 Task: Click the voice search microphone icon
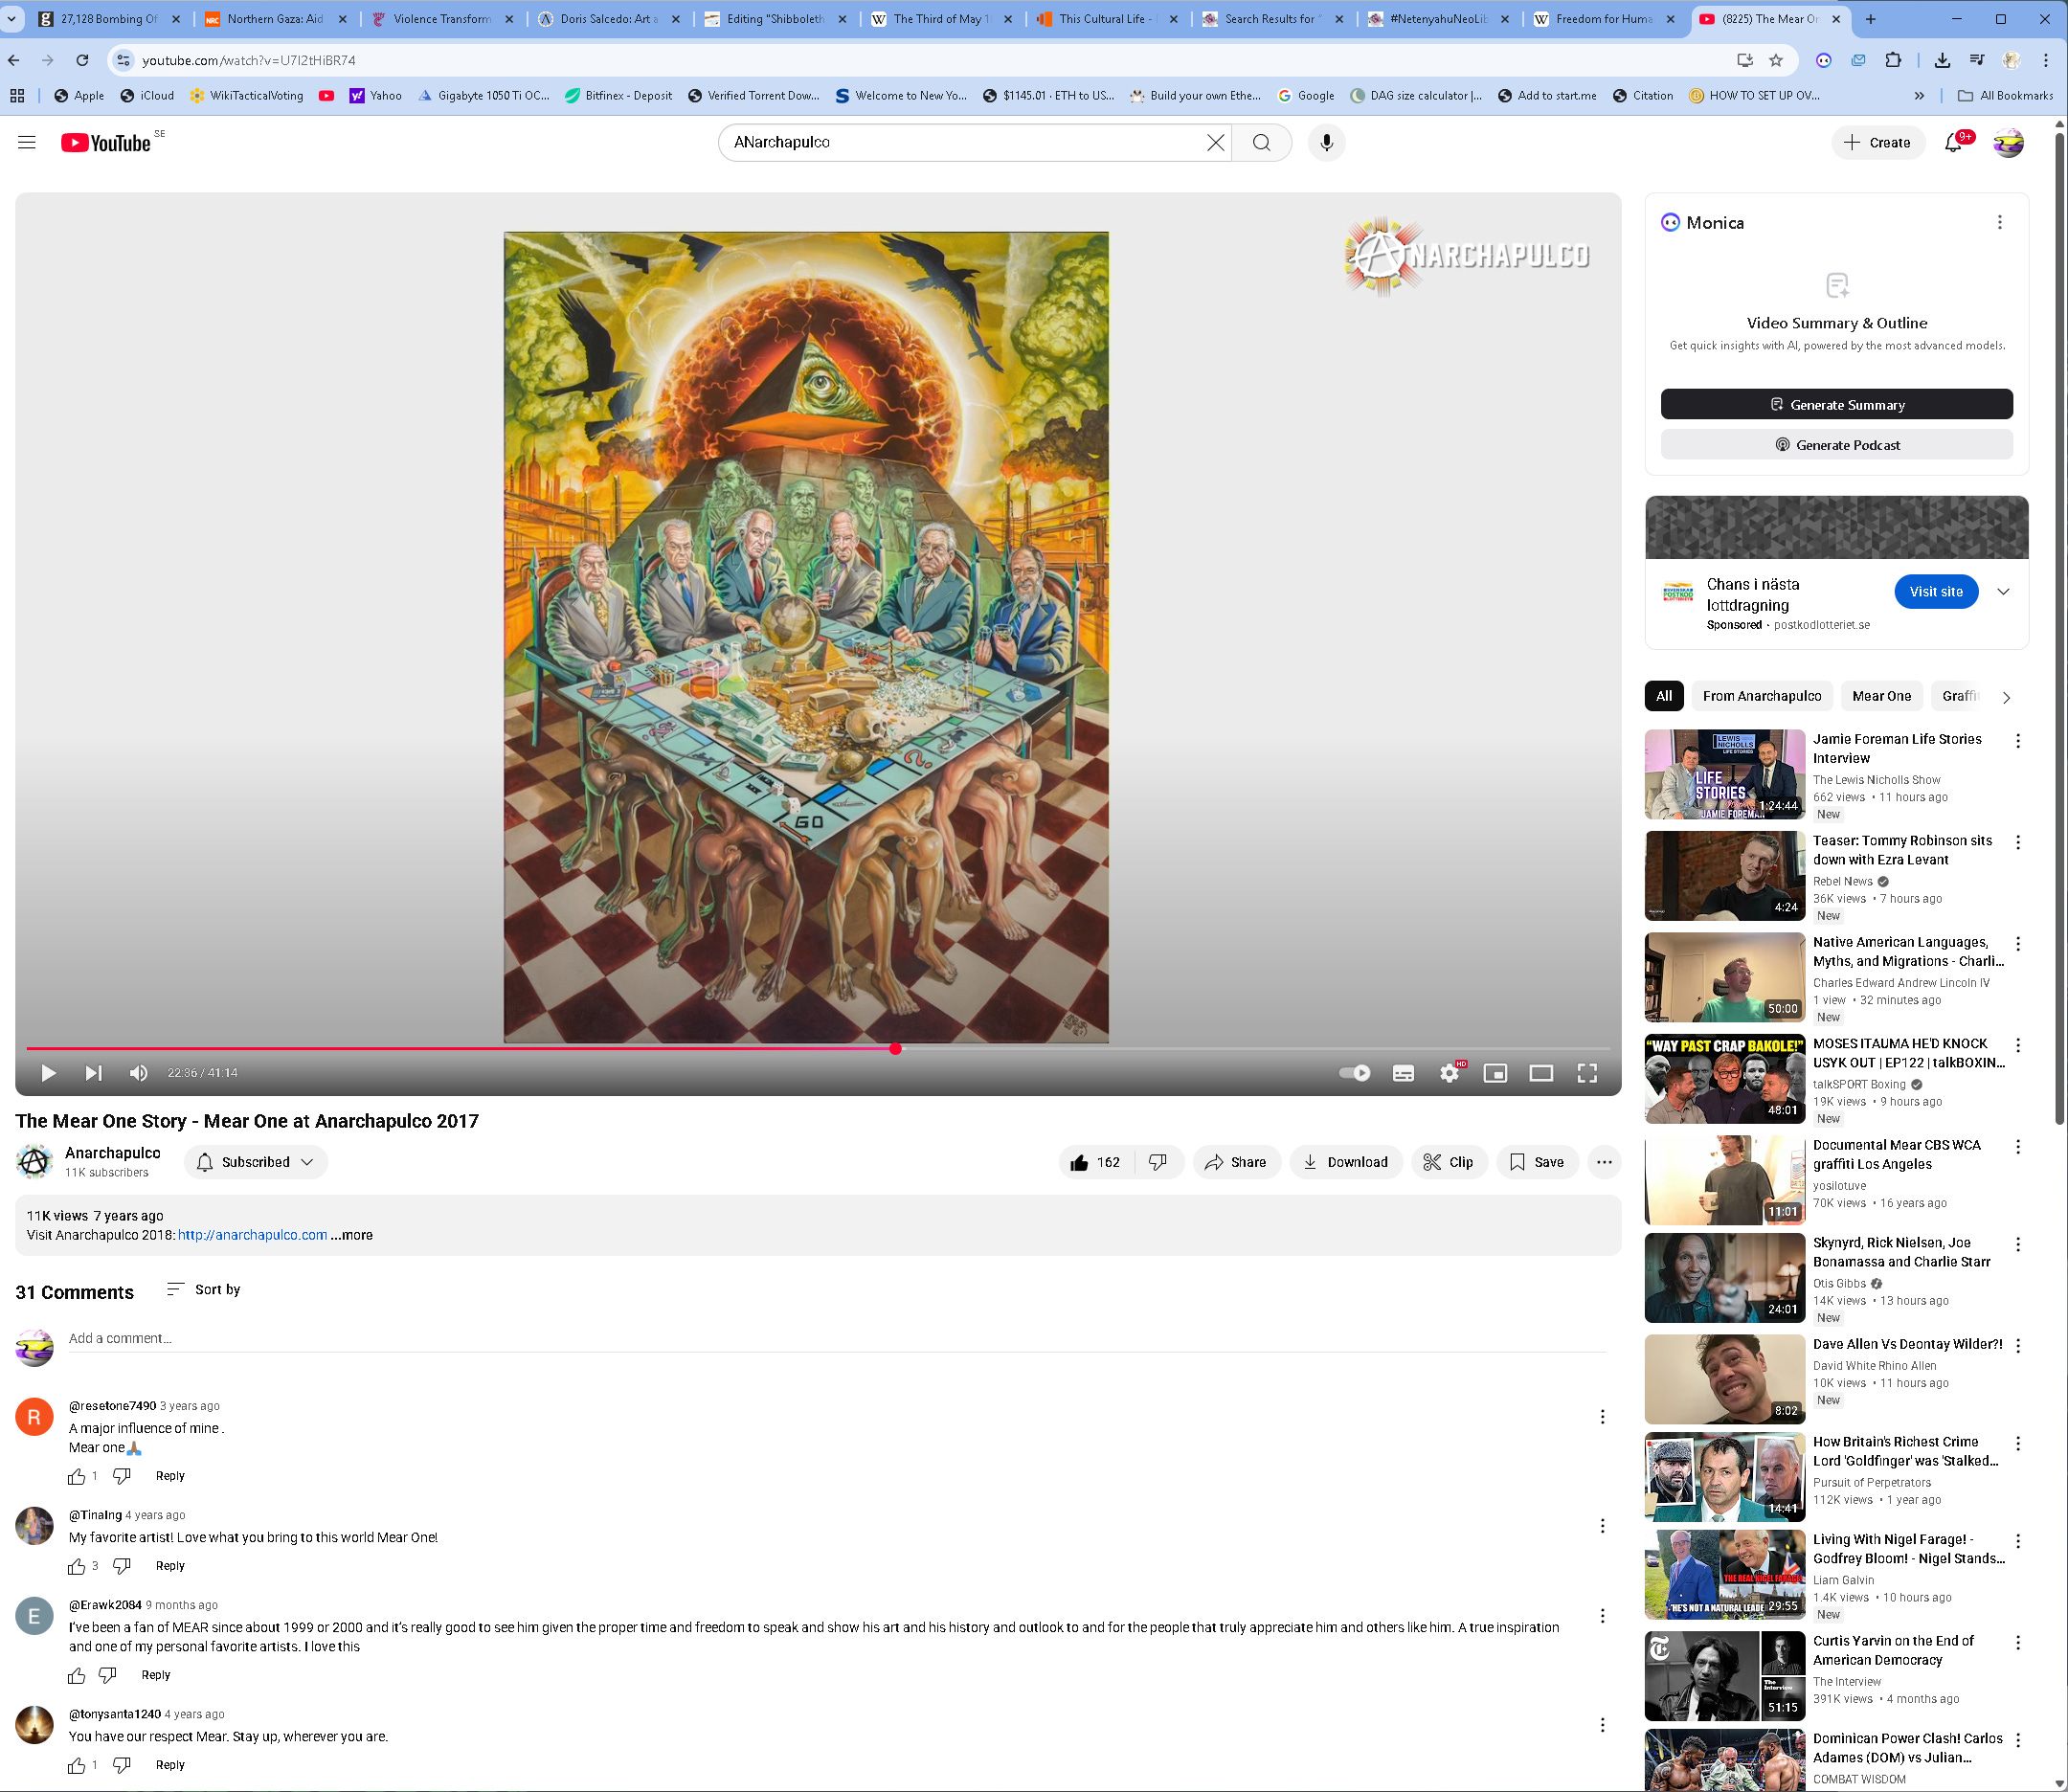coord(1326,143)
